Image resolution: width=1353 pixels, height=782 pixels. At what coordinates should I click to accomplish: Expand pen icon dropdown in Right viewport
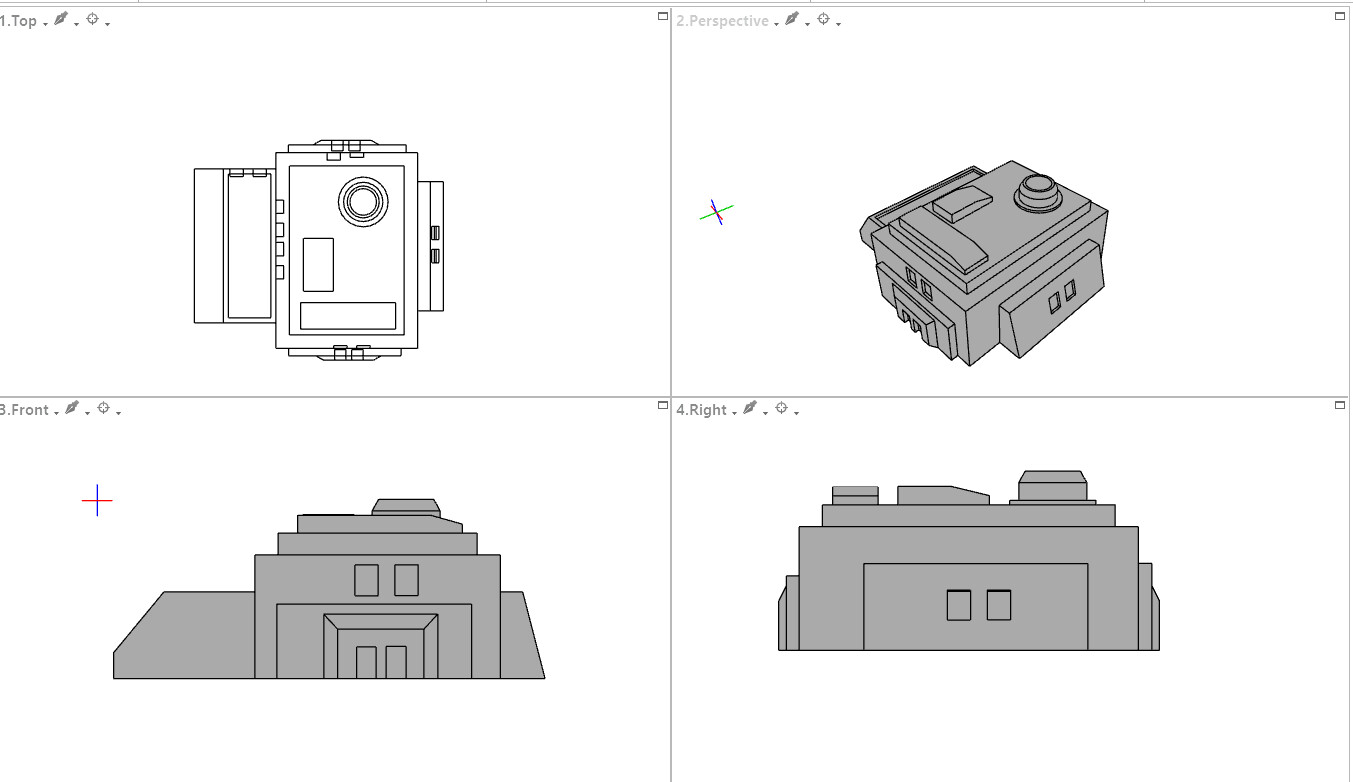point(766,413)
